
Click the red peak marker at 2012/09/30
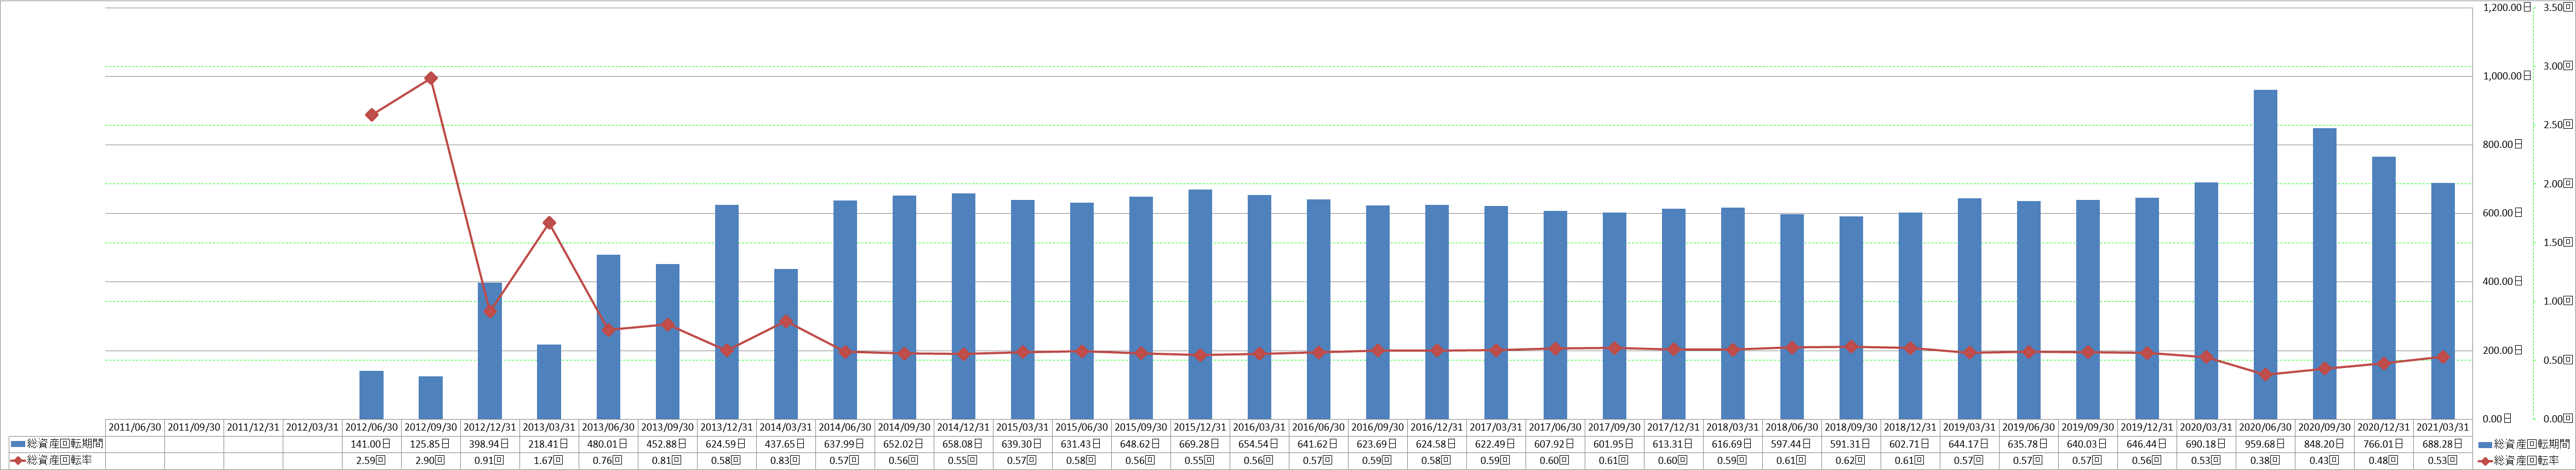click(430, 78)
